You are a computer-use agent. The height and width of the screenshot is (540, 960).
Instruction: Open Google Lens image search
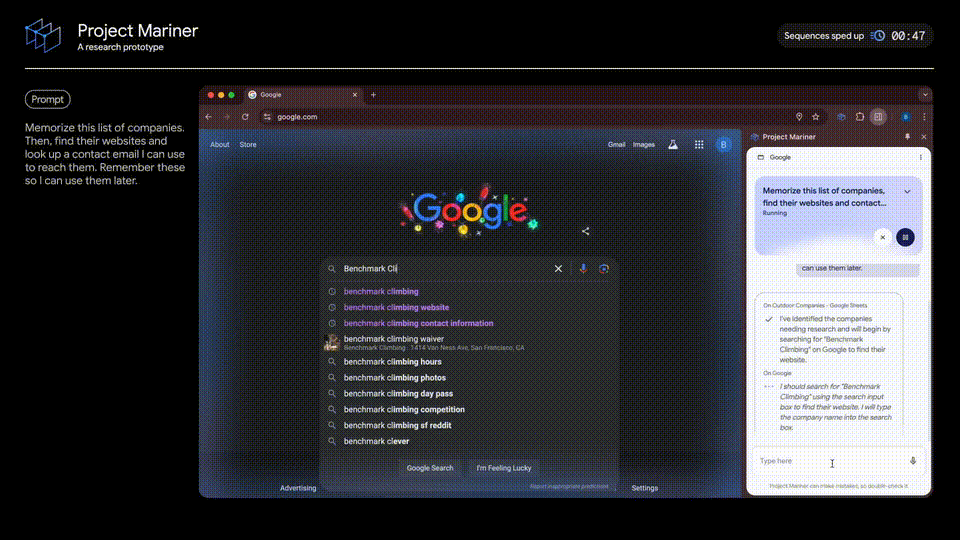pyautogui.click(x=604, y=269)
